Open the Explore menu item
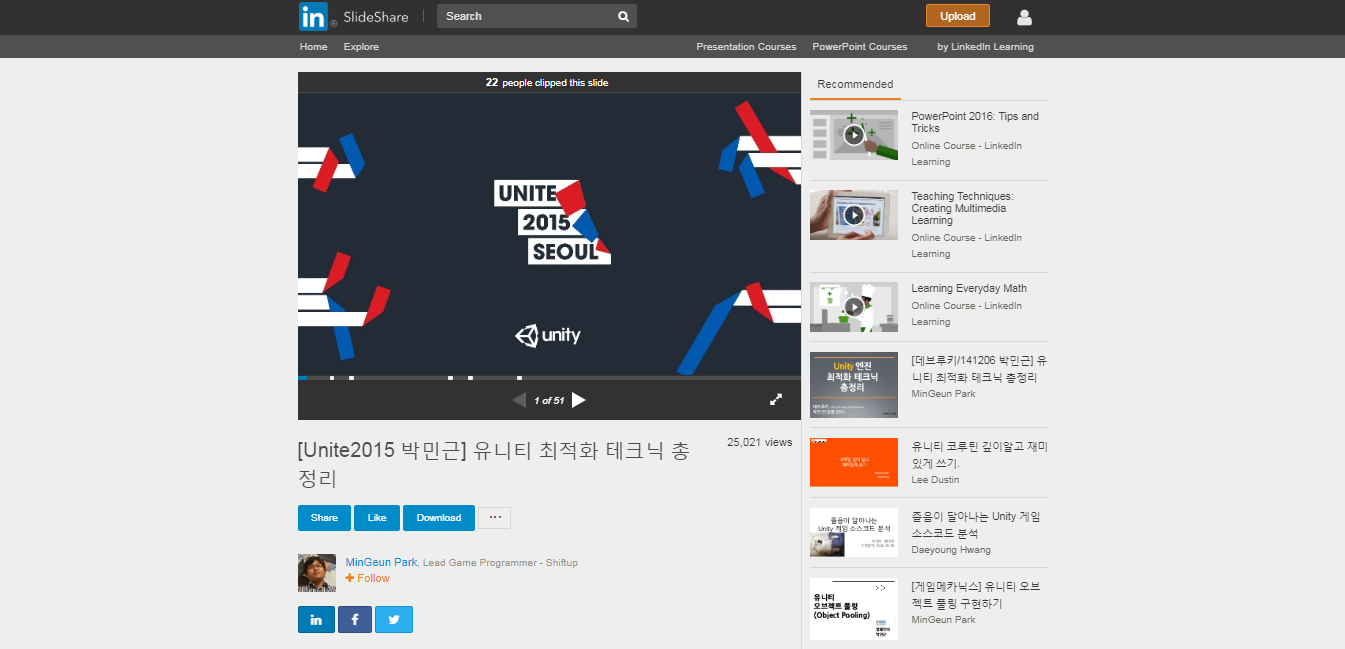Viewport: 1345px width, 649px height. pyautogui.click(x=361, y=47)
